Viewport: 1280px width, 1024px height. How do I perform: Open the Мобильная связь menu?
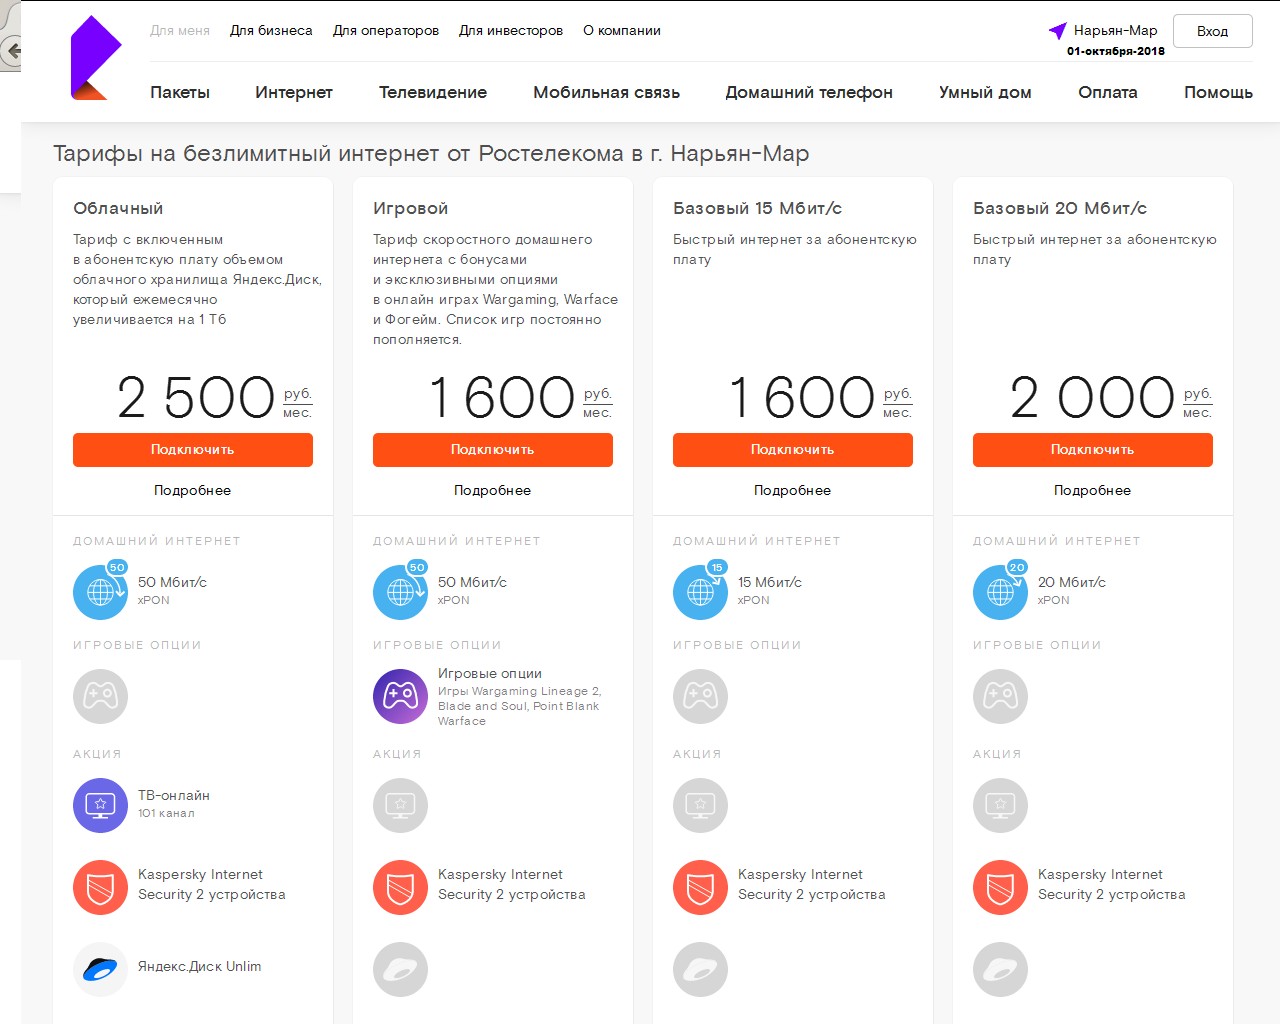[x=607, y=92]
